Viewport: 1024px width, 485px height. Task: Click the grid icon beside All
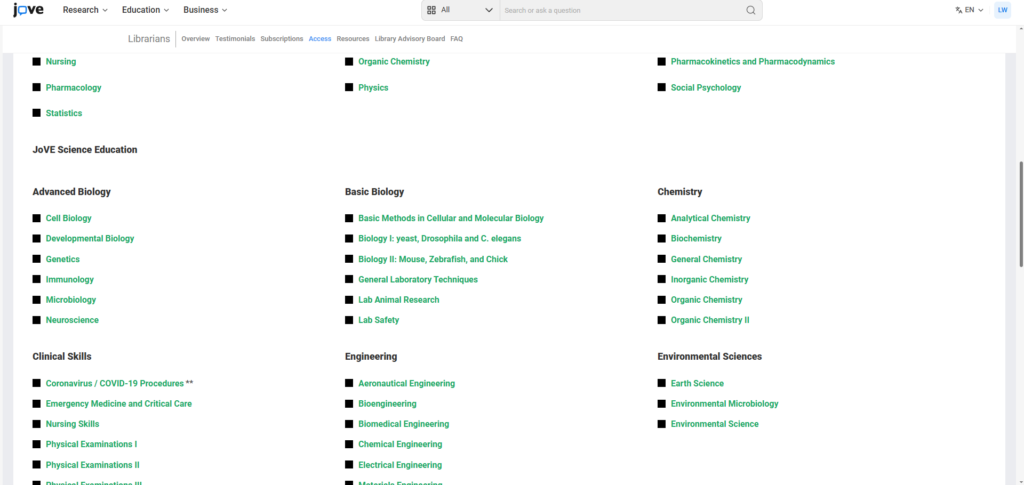coord(431,10)
